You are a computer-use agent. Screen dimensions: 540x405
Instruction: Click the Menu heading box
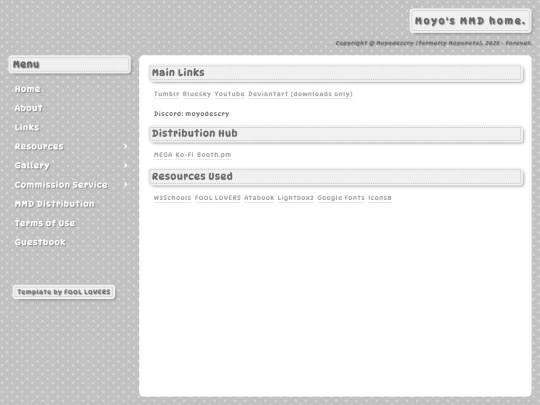click(x=70, y=64)
